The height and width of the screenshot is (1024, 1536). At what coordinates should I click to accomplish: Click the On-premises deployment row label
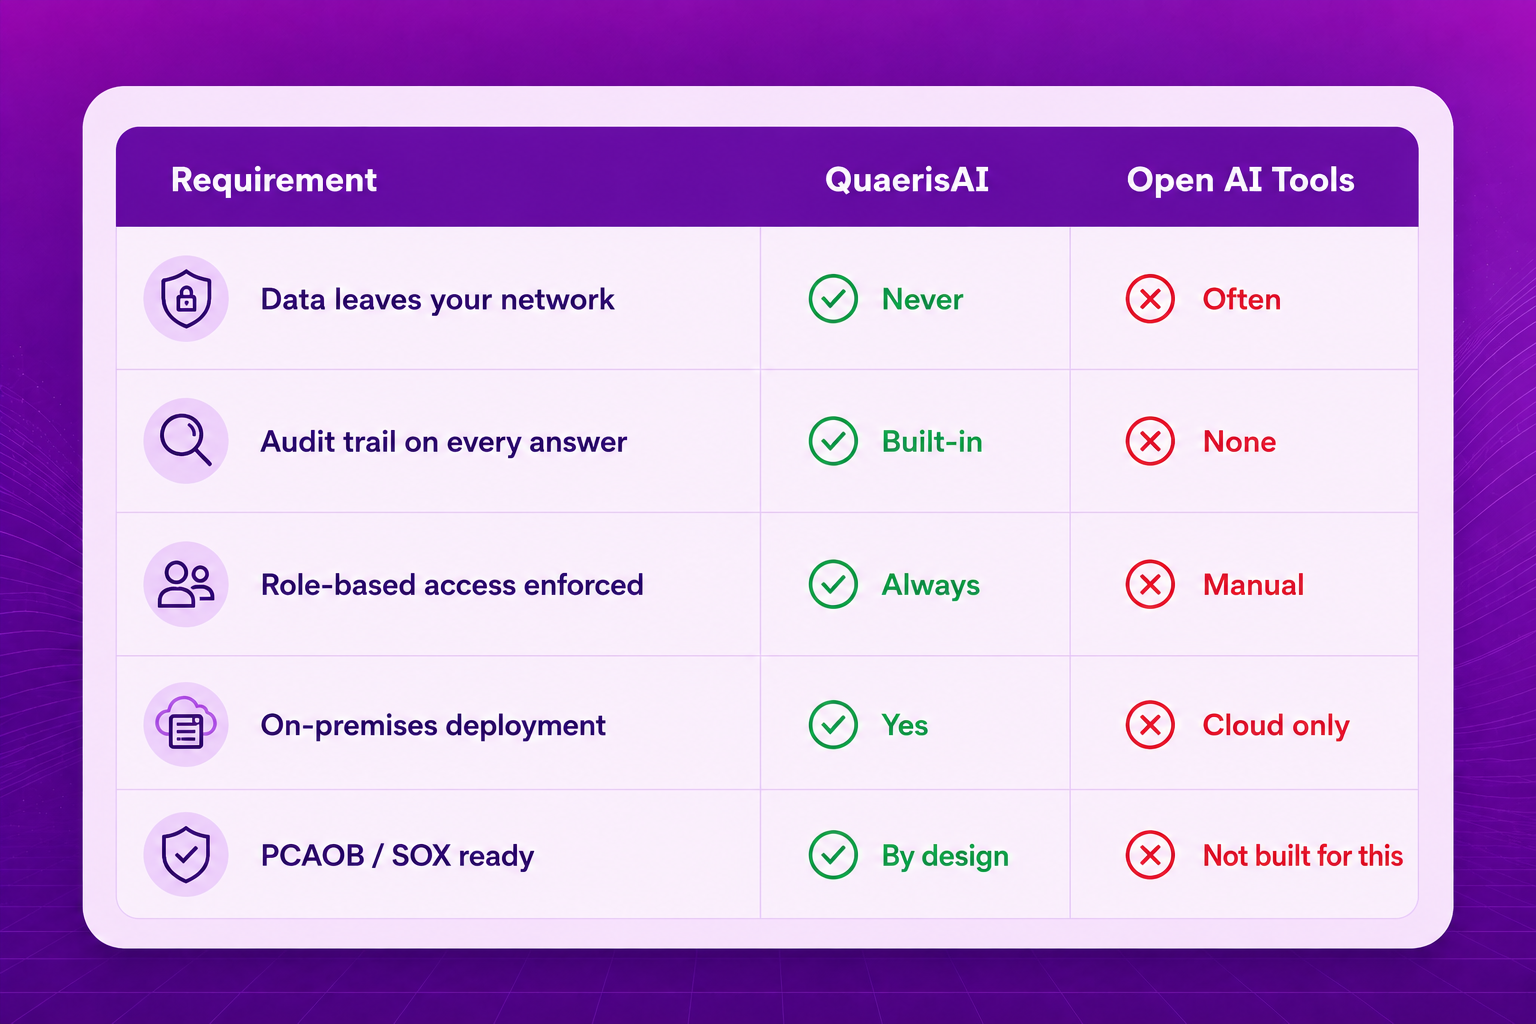pos(433,726)
